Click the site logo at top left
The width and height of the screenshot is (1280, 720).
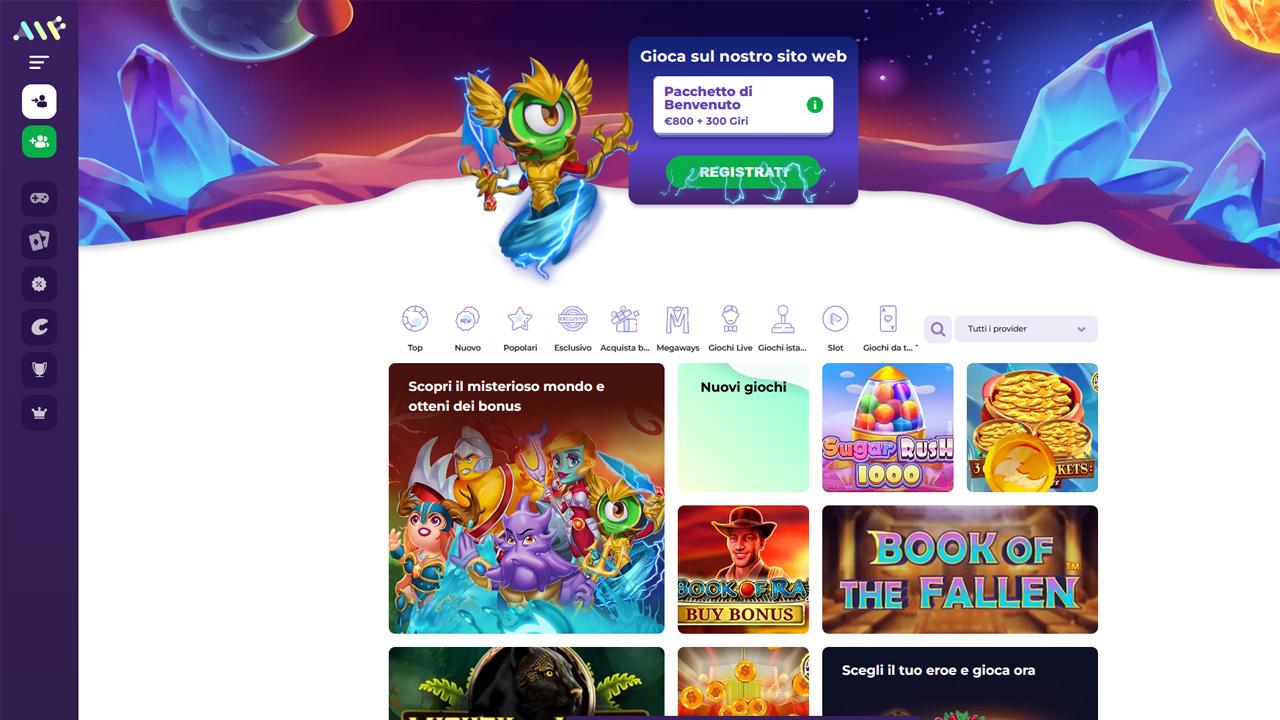pyautogui.click(x=39, y=29)
